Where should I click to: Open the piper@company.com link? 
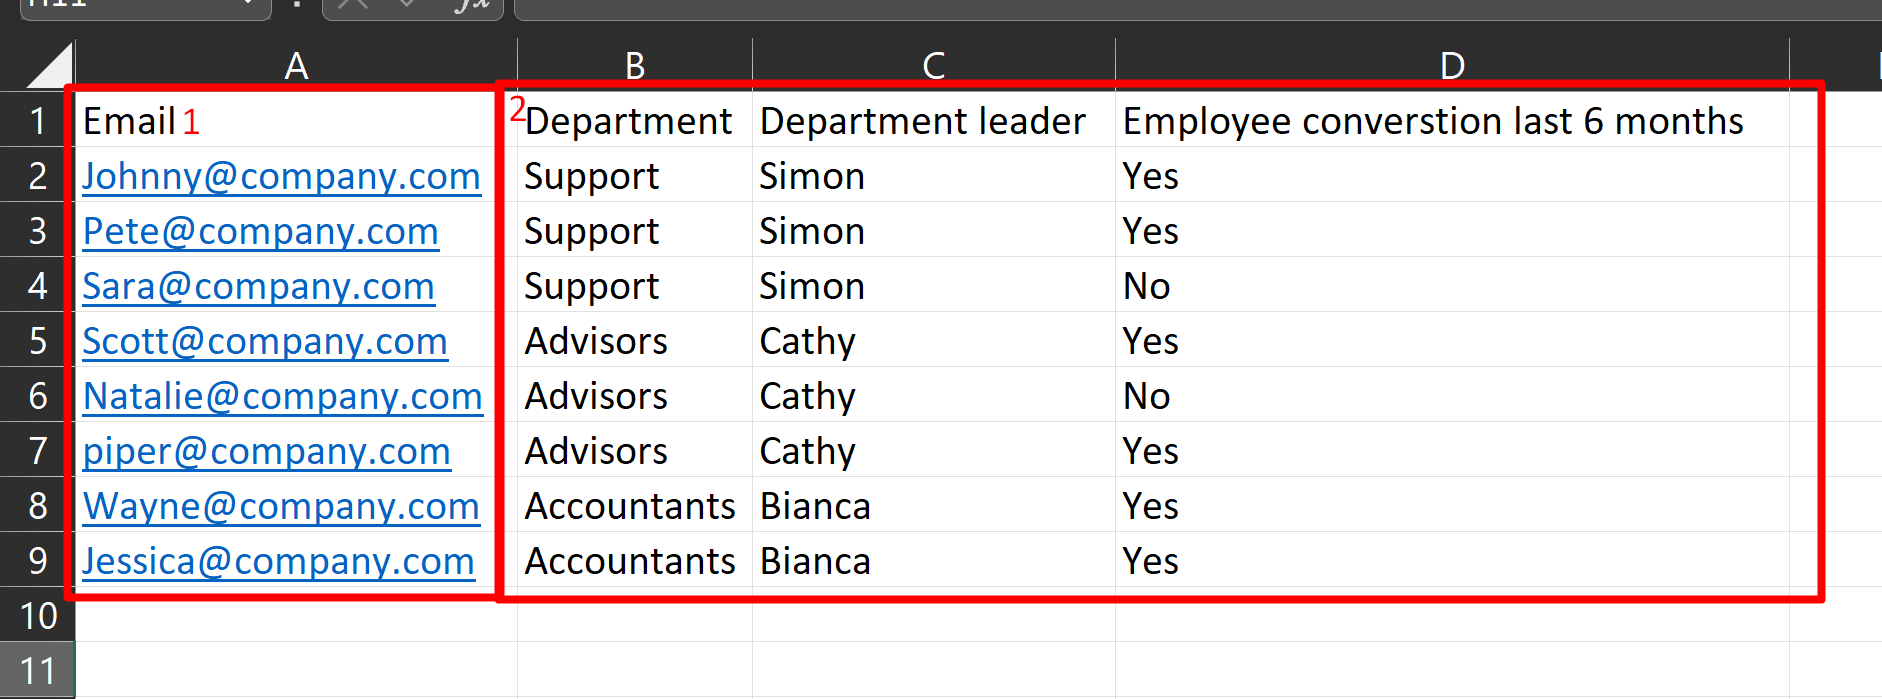coord(266,451)
